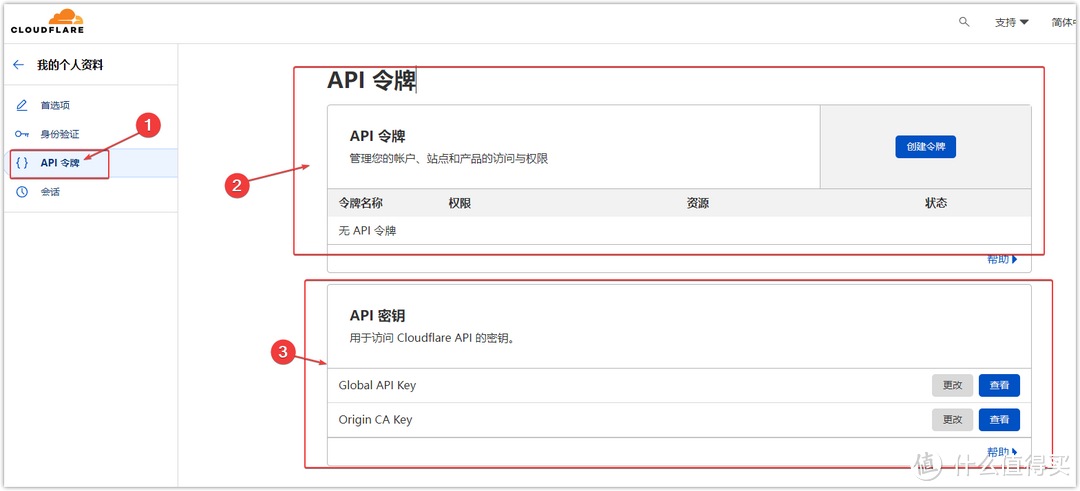Click the curly braces API 令牌 icon
Image resolution: width=1080 pixels, height=491 pixels.
click(22, 163)
